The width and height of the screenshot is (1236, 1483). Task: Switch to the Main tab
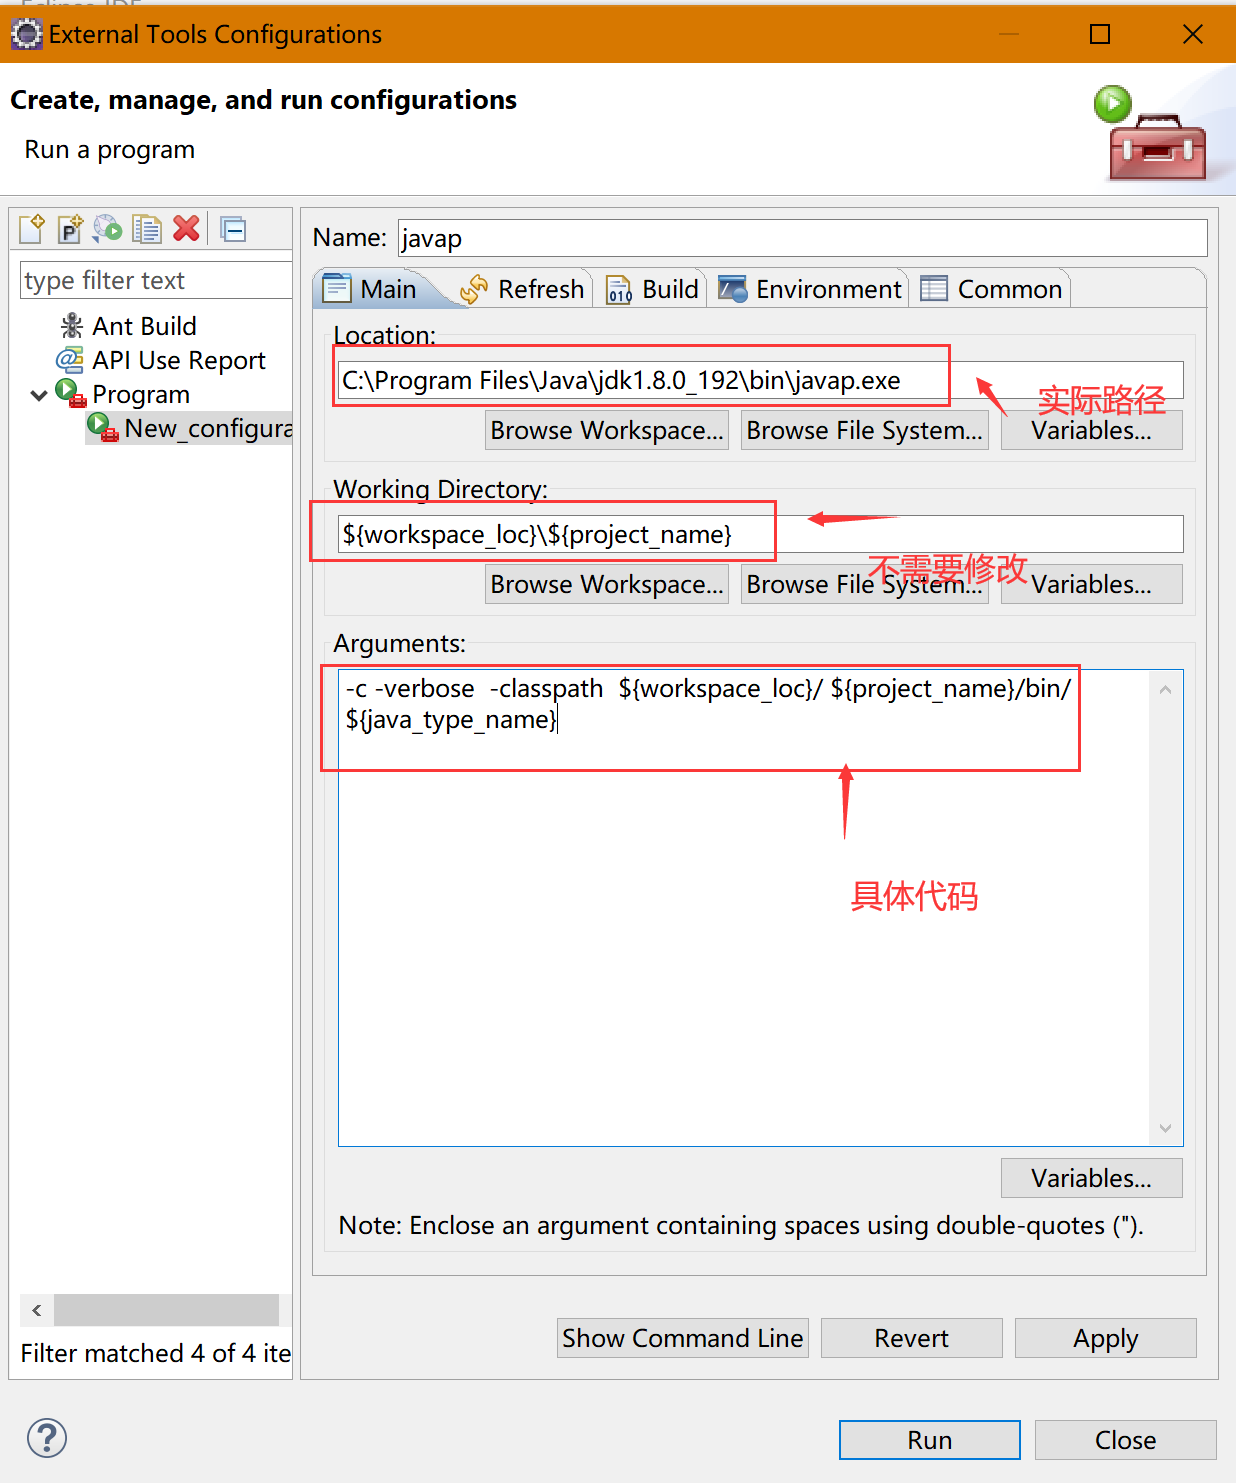(x=370, y=289)
